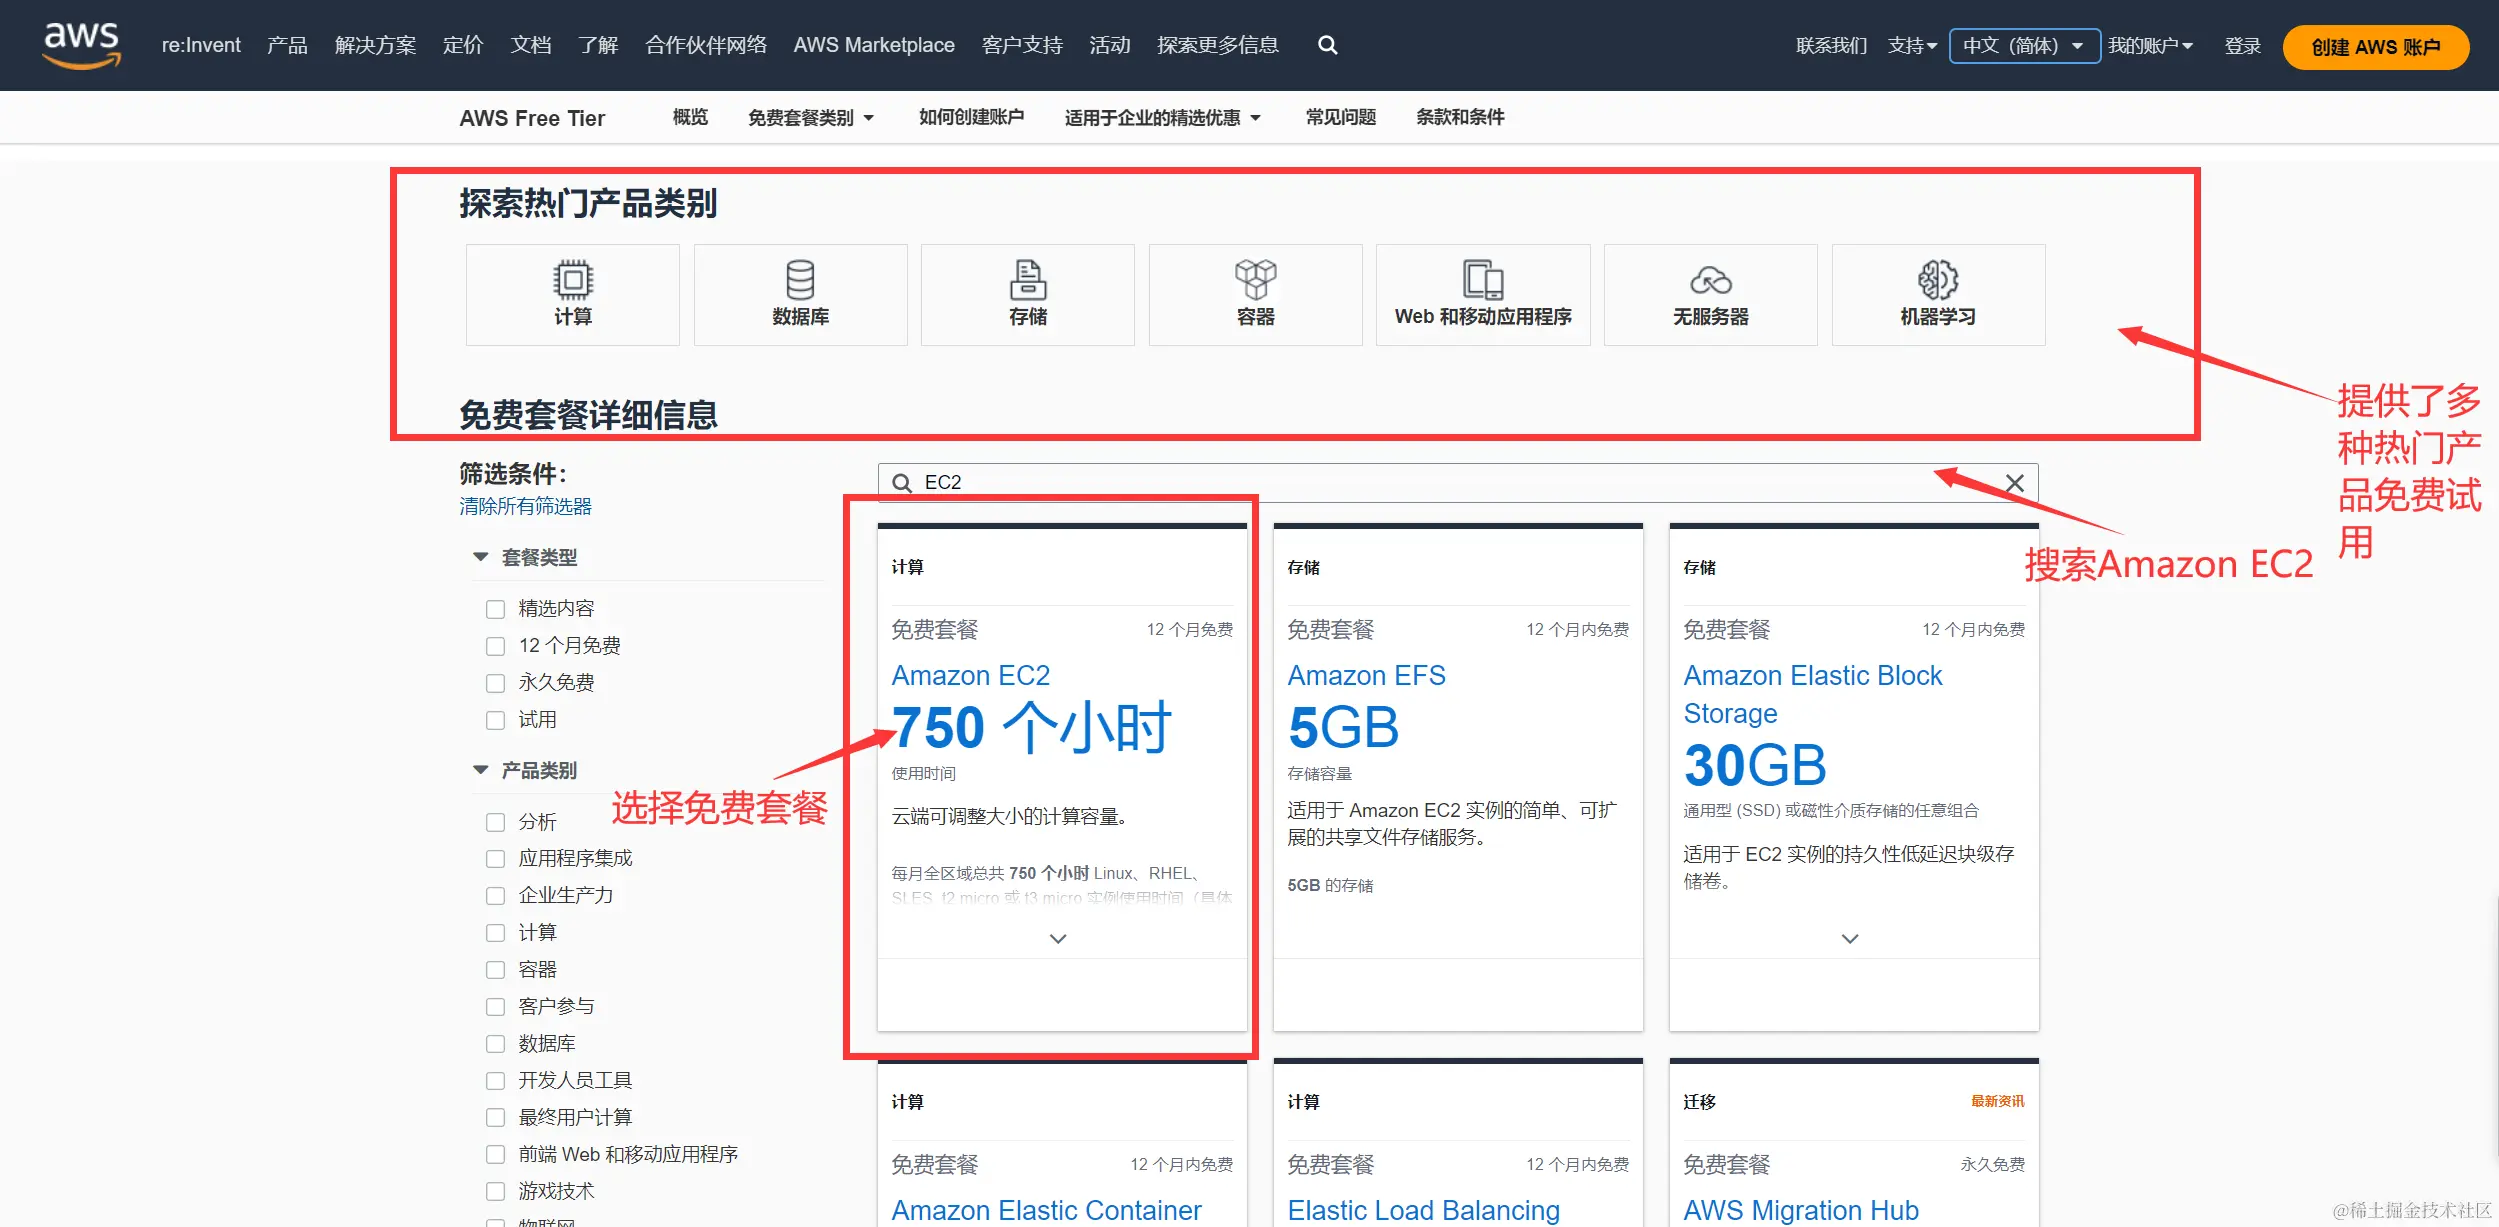Open the AWS Migration Hub link

pos(1801,1210)
